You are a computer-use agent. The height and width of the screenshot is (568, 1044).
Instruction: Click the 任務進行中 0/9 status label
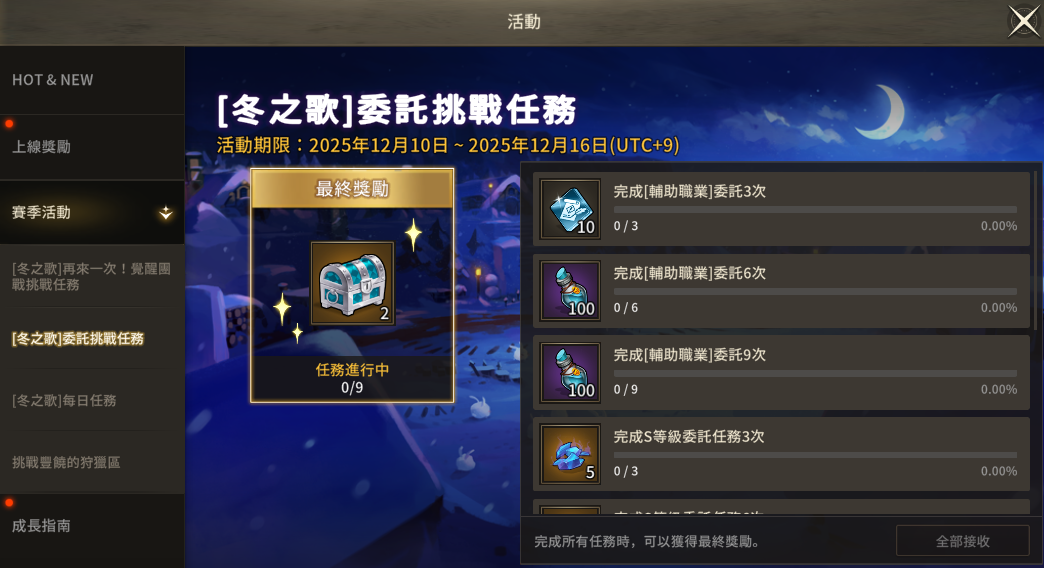tap(352, 378)
